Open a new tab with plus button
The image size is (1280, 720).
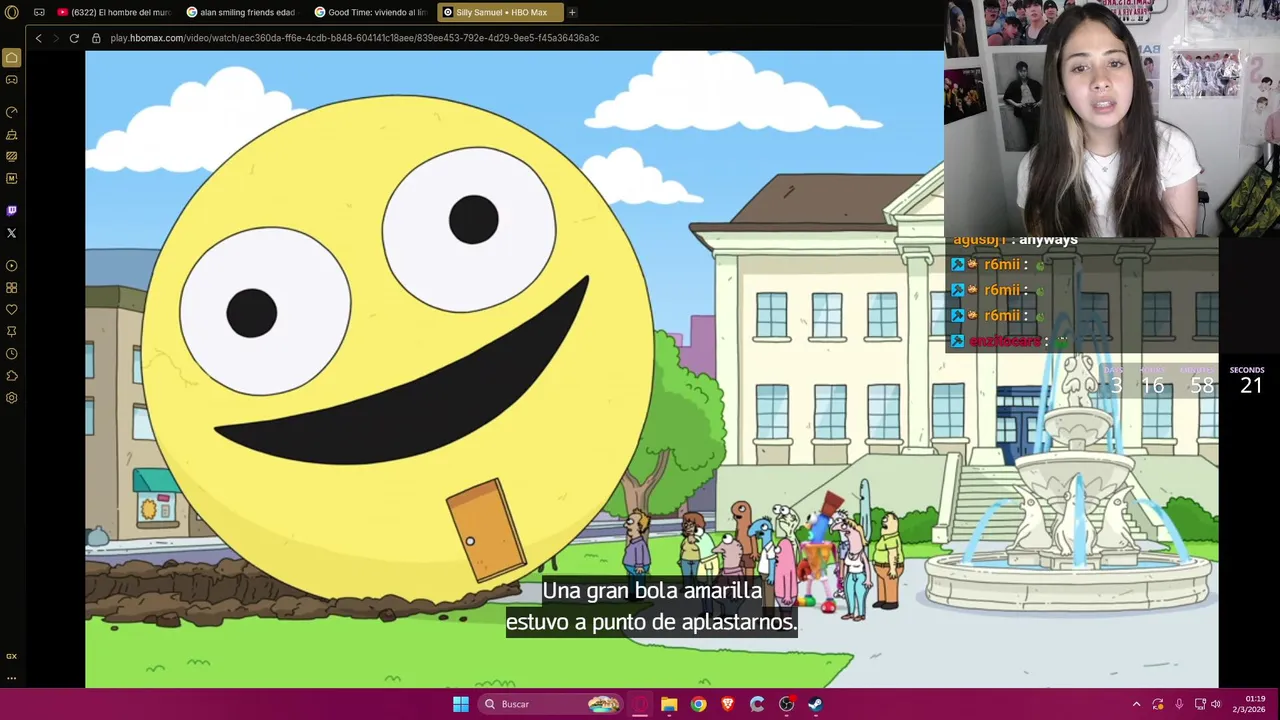coord(572,12)
